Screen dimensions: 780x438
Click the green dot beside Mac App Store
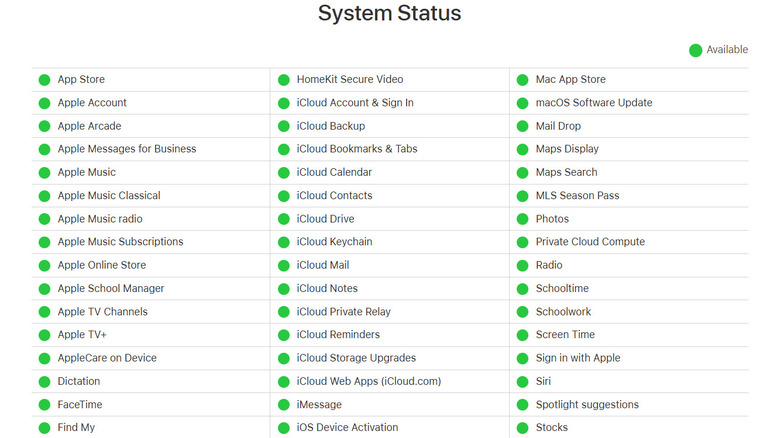click(522, 80)
